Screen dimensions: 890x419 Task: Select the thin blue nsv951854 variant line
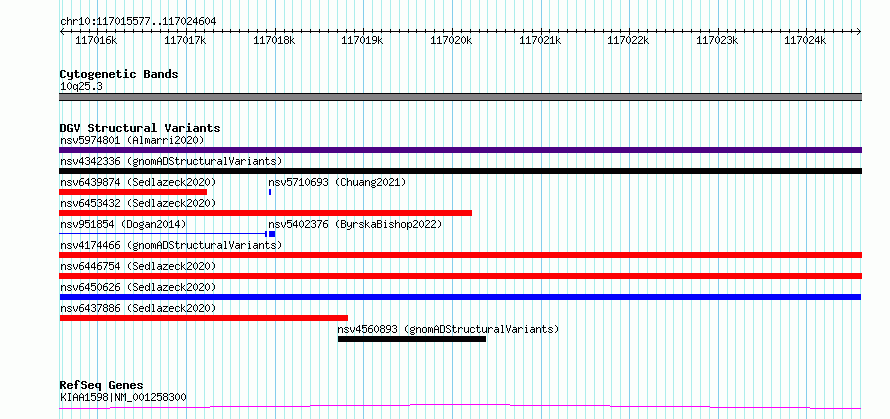[x=163, y=234]
